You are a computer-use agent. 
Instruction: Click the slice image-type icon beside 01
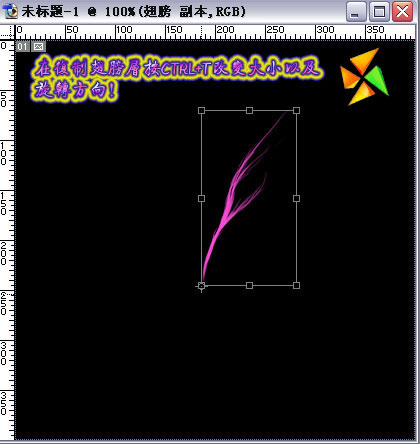tap(38, 46)
